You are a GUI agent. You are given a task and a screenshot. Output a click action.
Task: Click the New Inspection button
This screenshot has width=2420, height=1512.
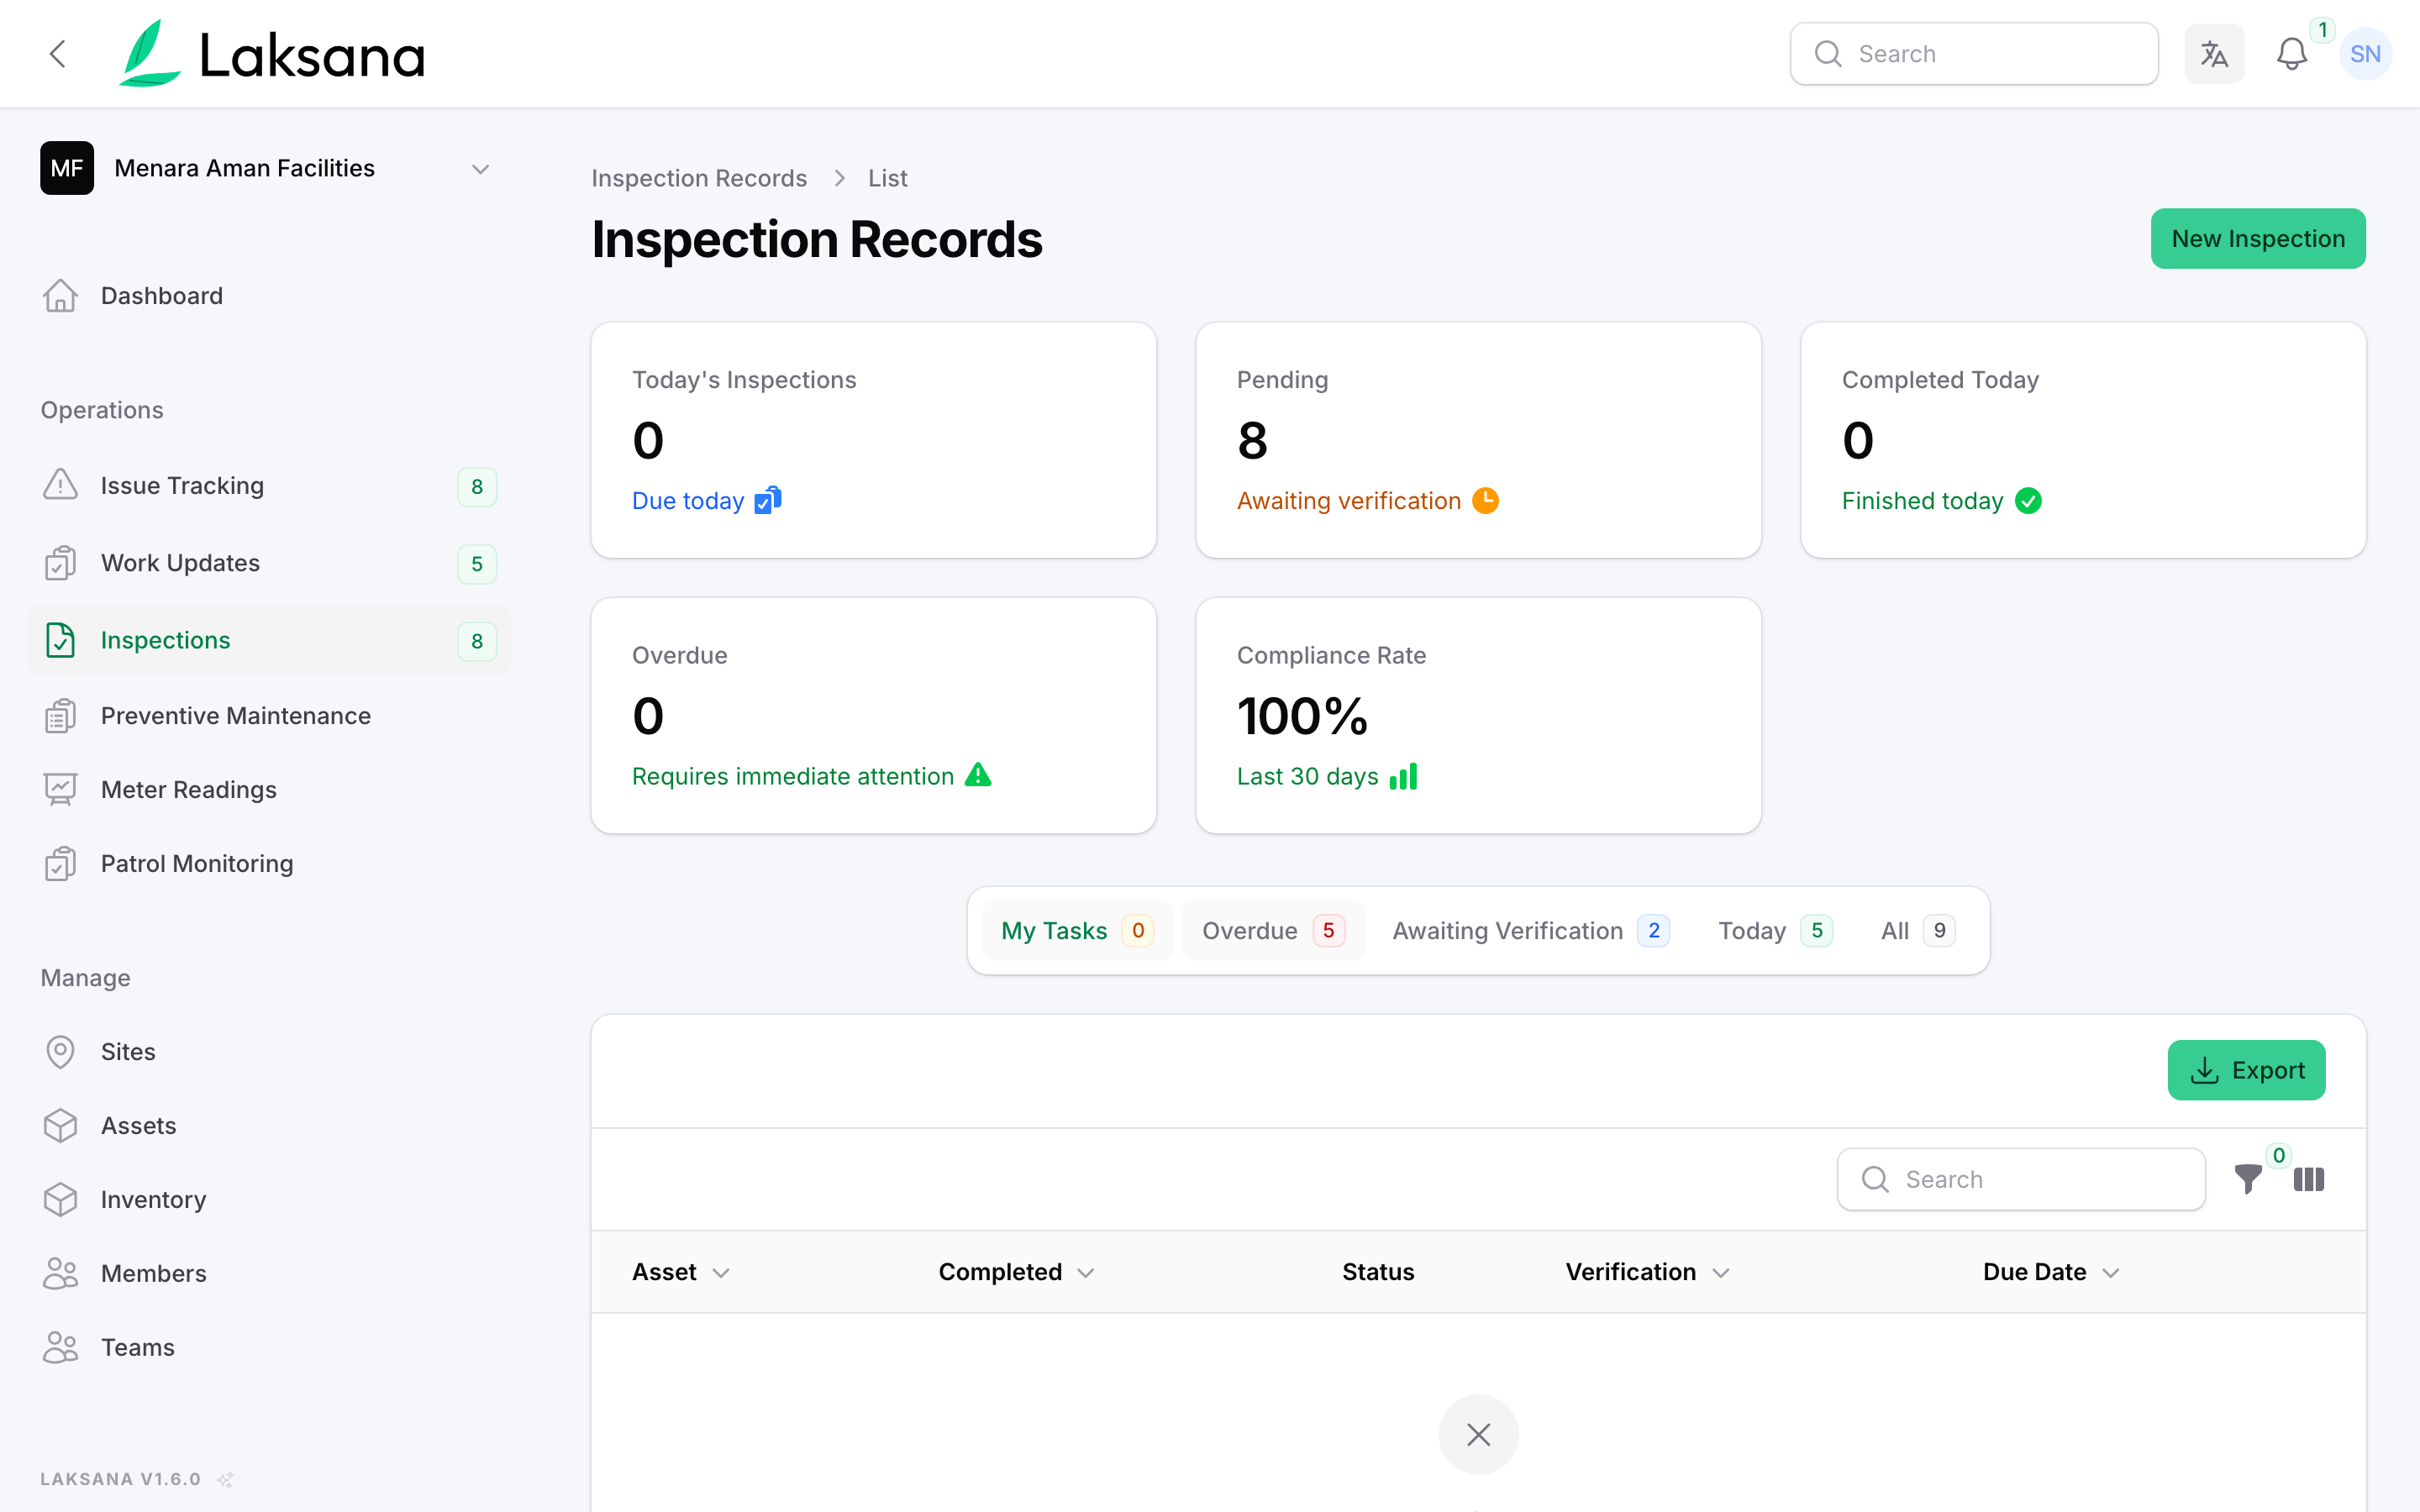coord(2258,239)
